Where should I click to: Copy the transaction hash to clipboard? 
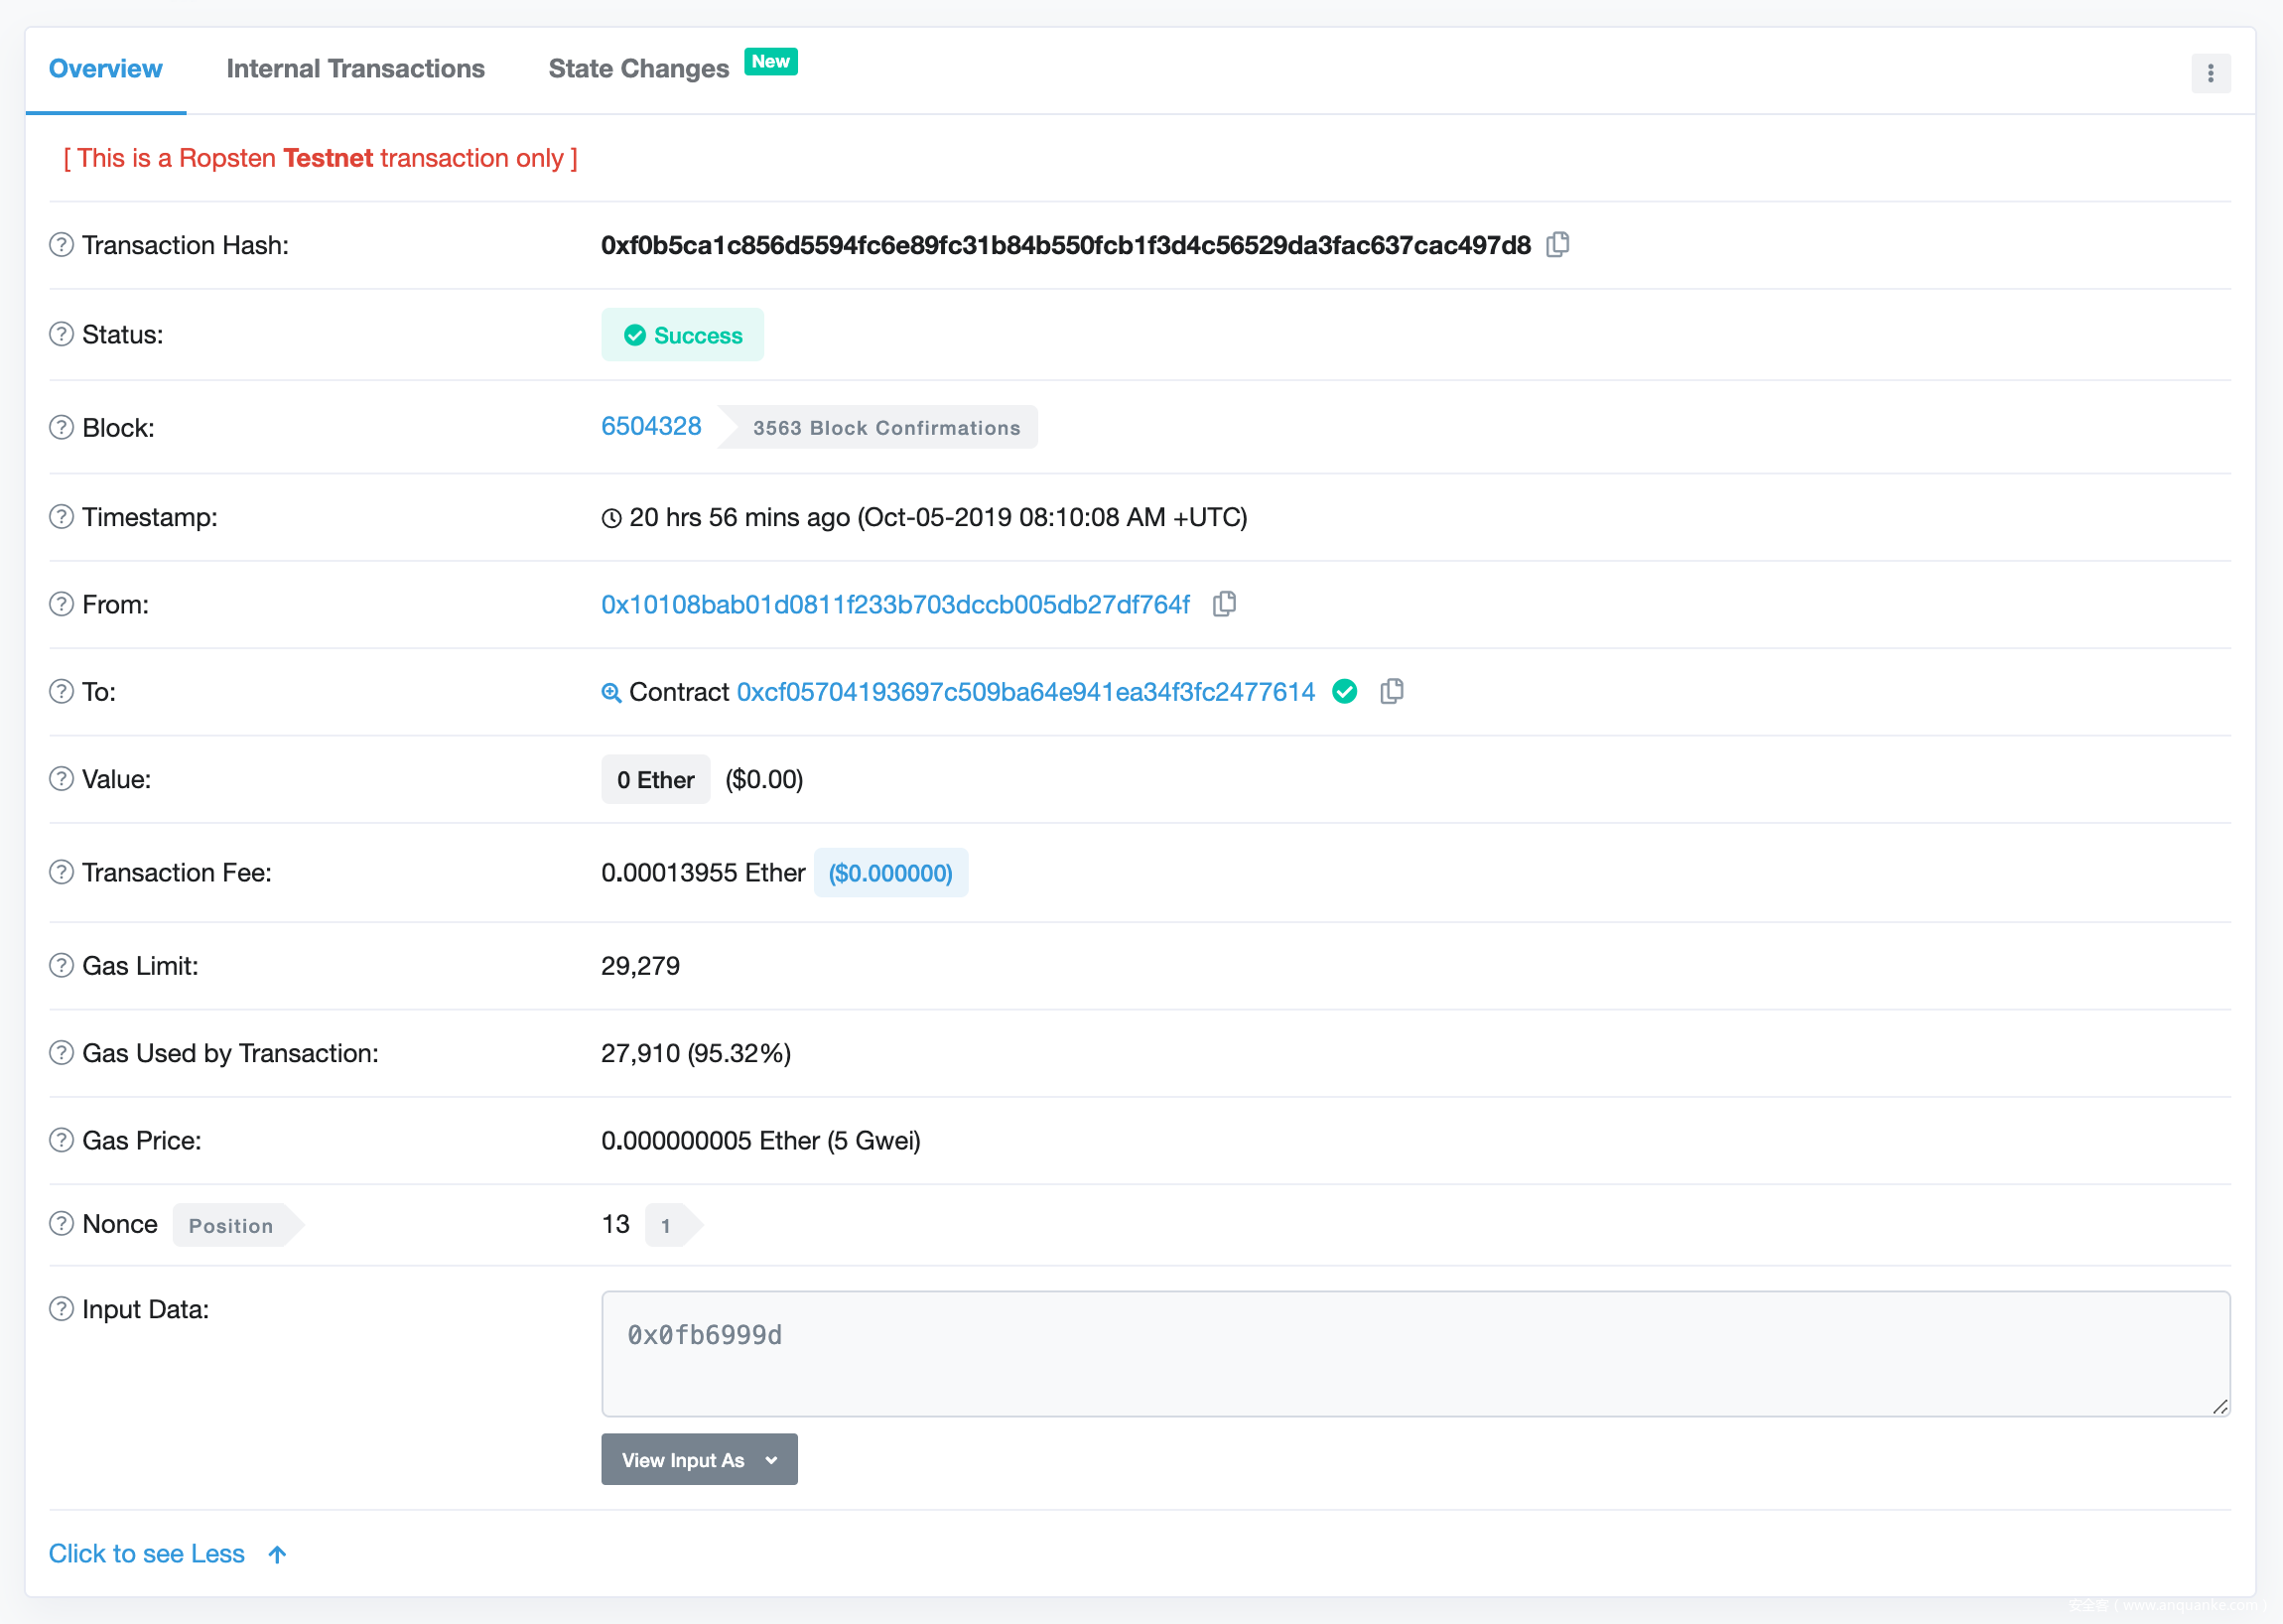pyautogui.click(x=1557, y=245)
